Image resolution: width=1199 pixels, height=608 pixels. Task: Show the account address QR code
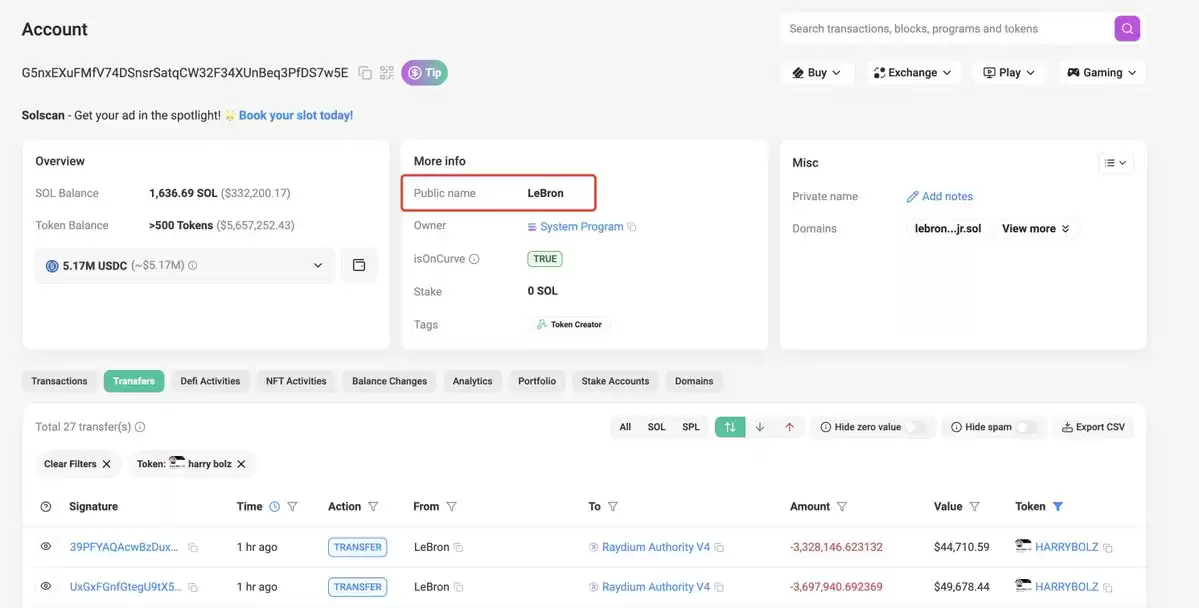coord(387,73)
